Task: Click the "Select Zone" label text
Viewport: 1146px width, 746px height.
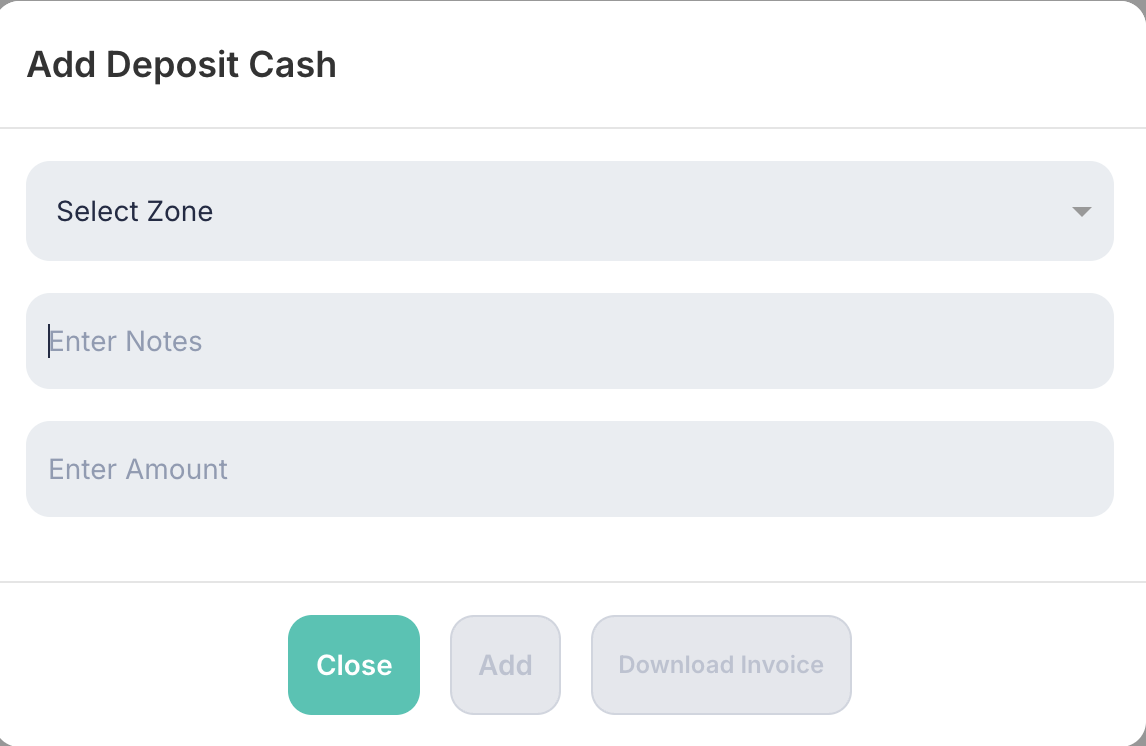Action: (135, 212)
